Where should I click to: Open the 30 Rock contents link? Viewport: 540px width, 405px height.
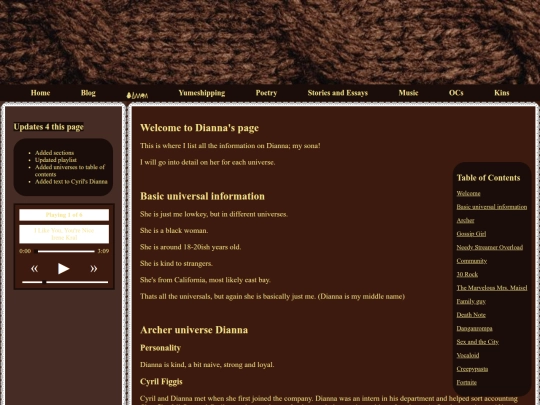467,274
